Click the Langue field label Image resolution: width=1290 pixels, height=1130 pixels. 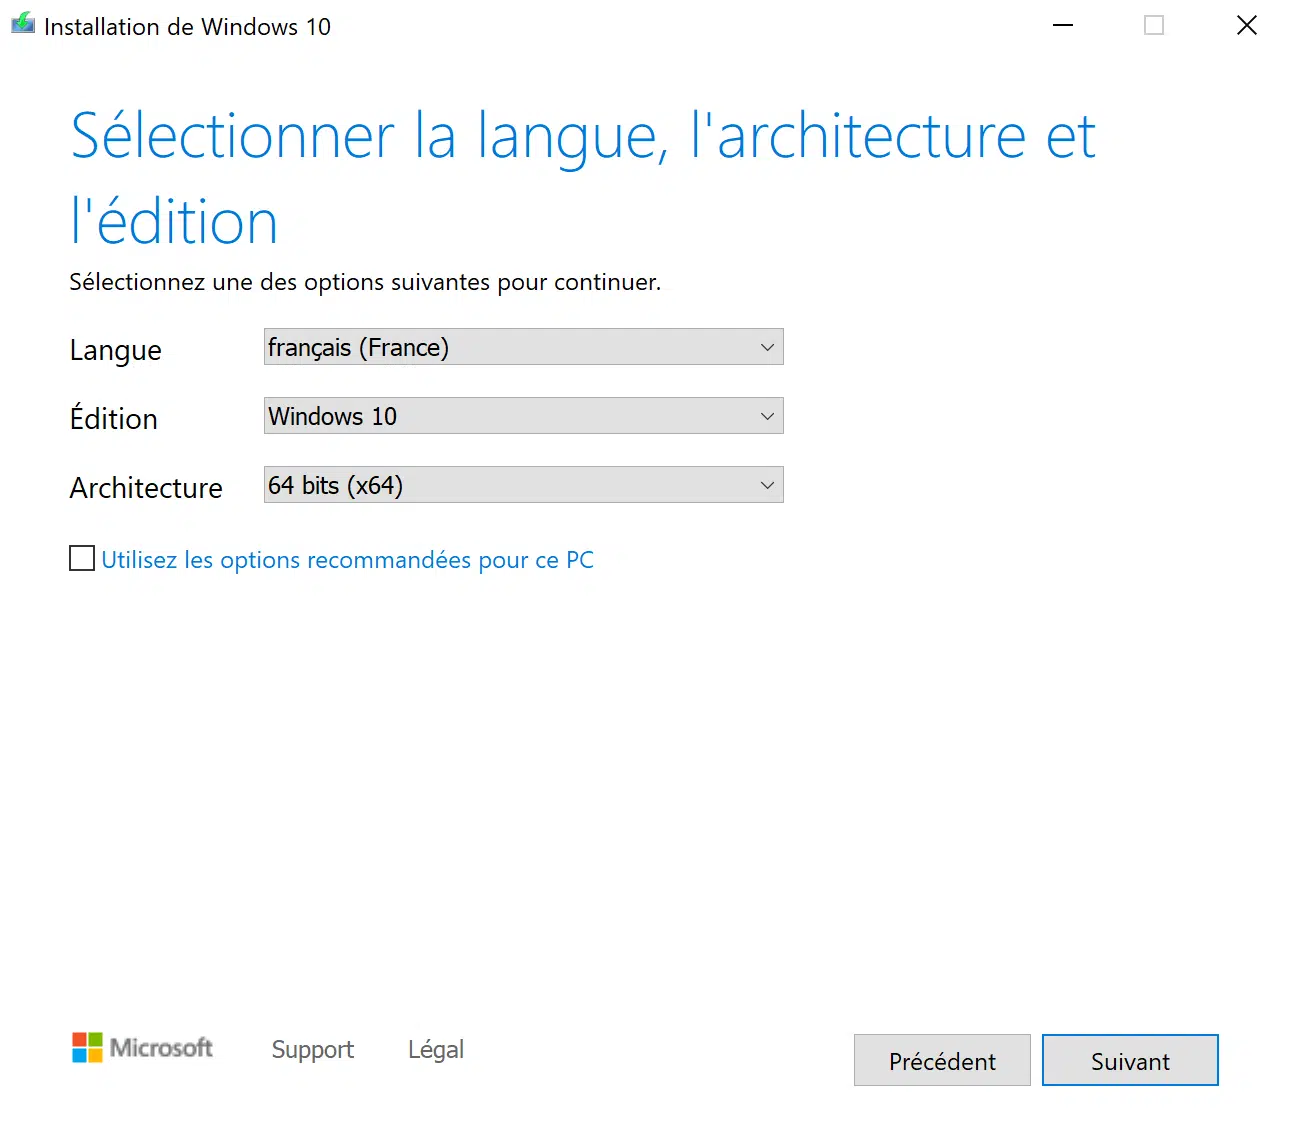point(116,350)
